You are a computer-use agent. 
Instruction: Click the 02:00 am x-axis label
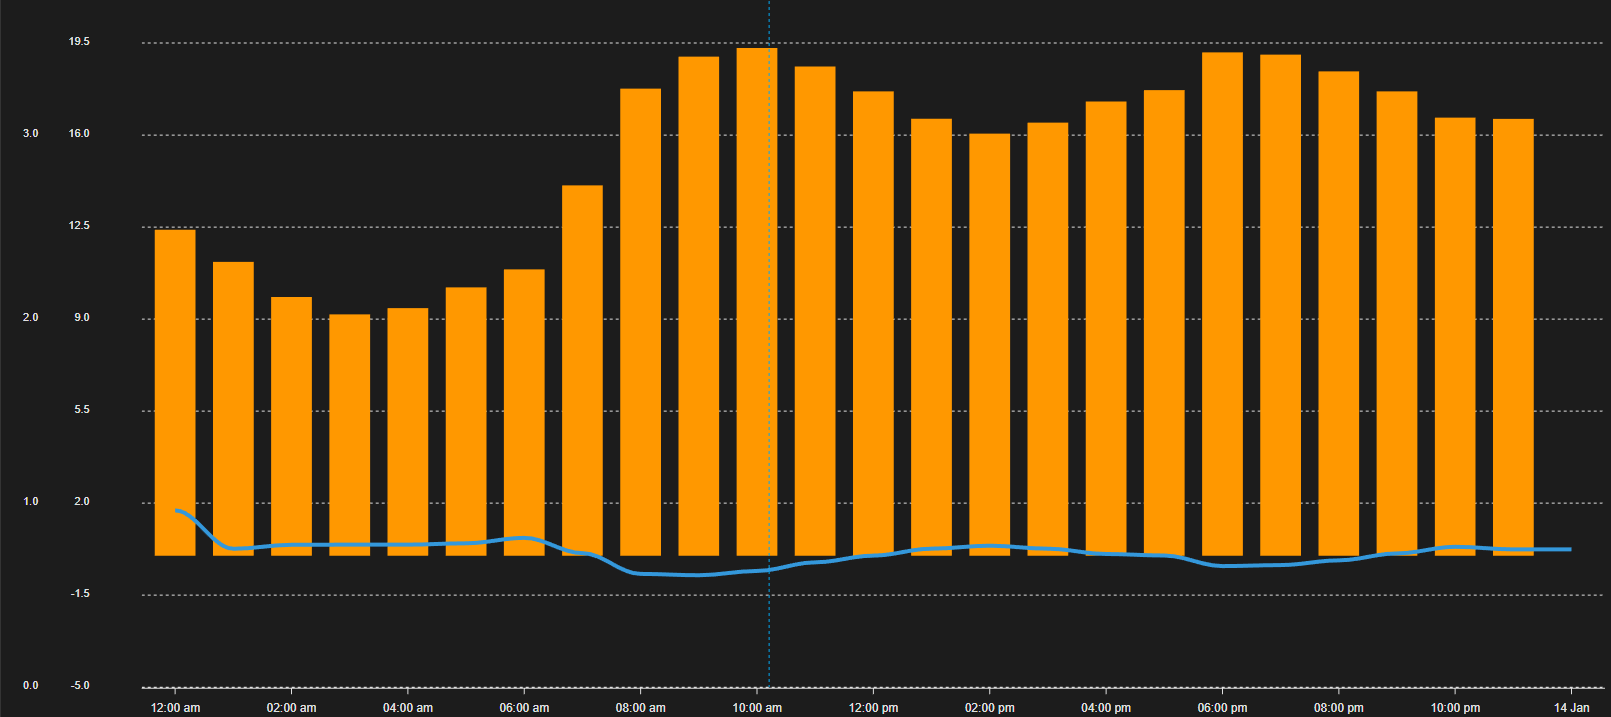click(x=291, y=708)
